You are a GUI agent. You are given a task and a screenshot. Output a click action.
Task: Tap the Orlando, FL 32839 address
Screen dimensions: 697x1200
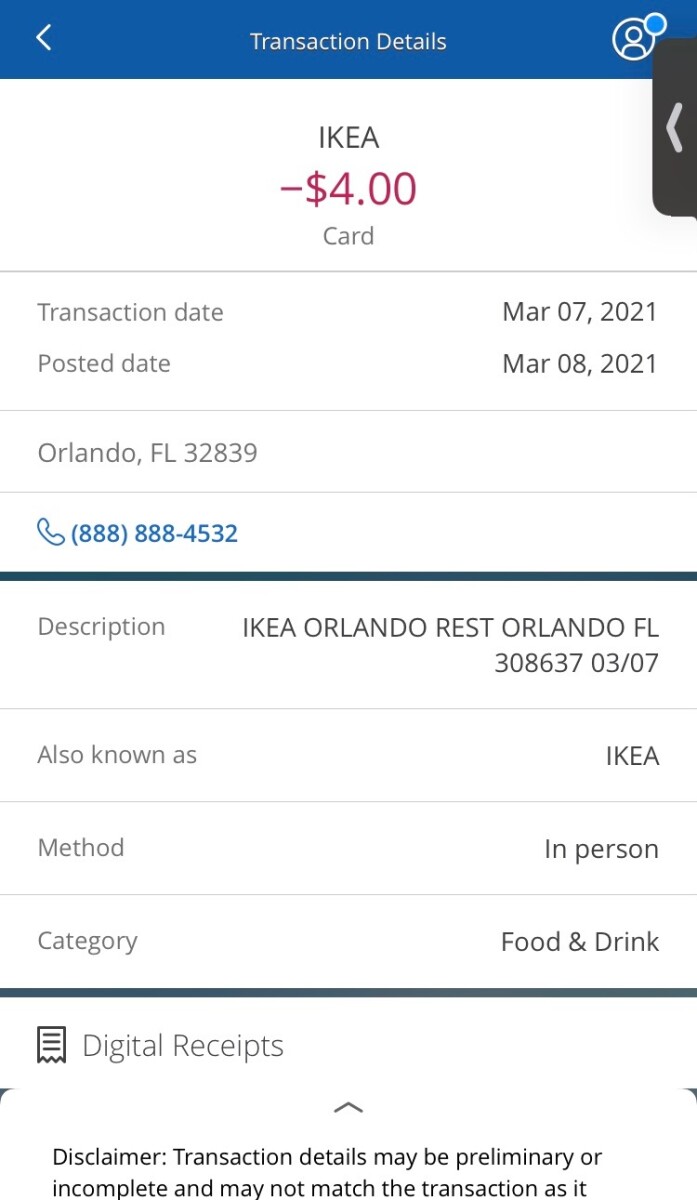coord(147,453)
